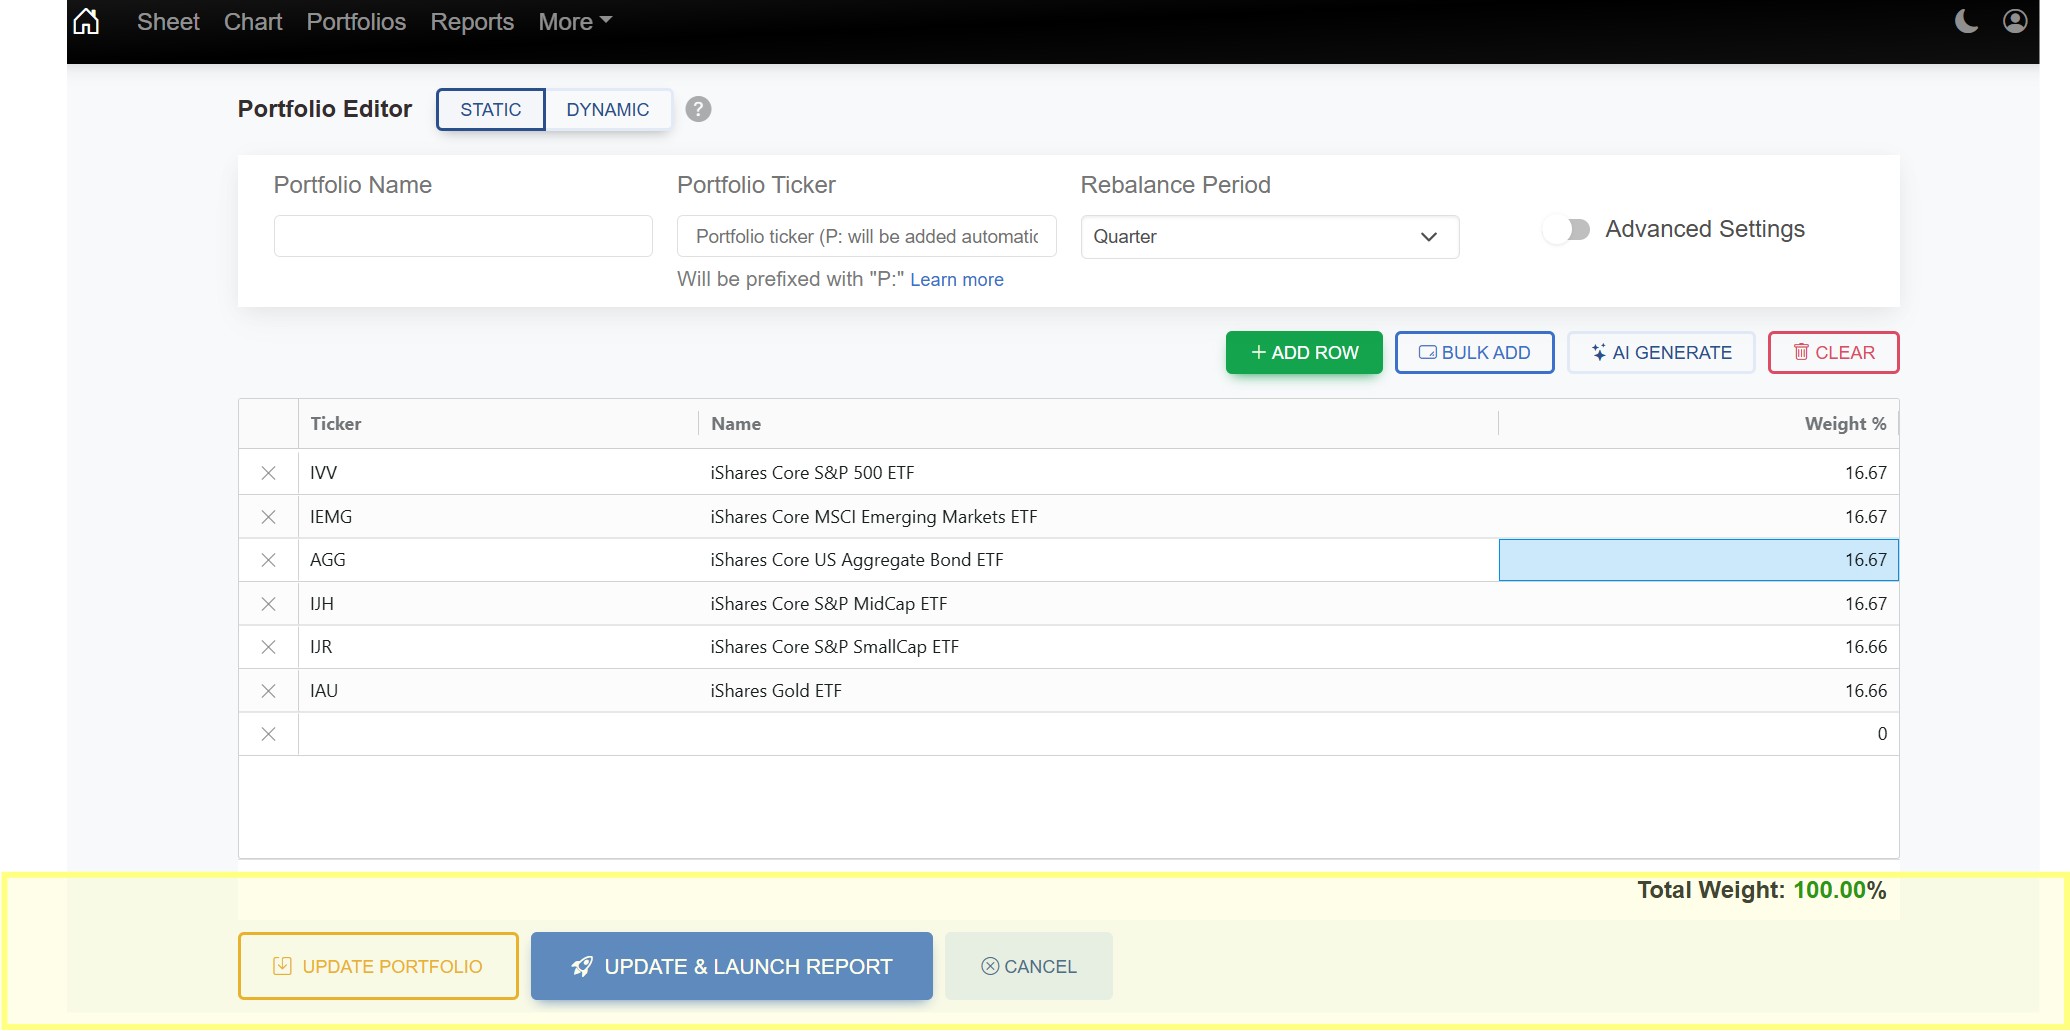
Task: Select the IVV ticker cell
Action: (x=498, y=473)
